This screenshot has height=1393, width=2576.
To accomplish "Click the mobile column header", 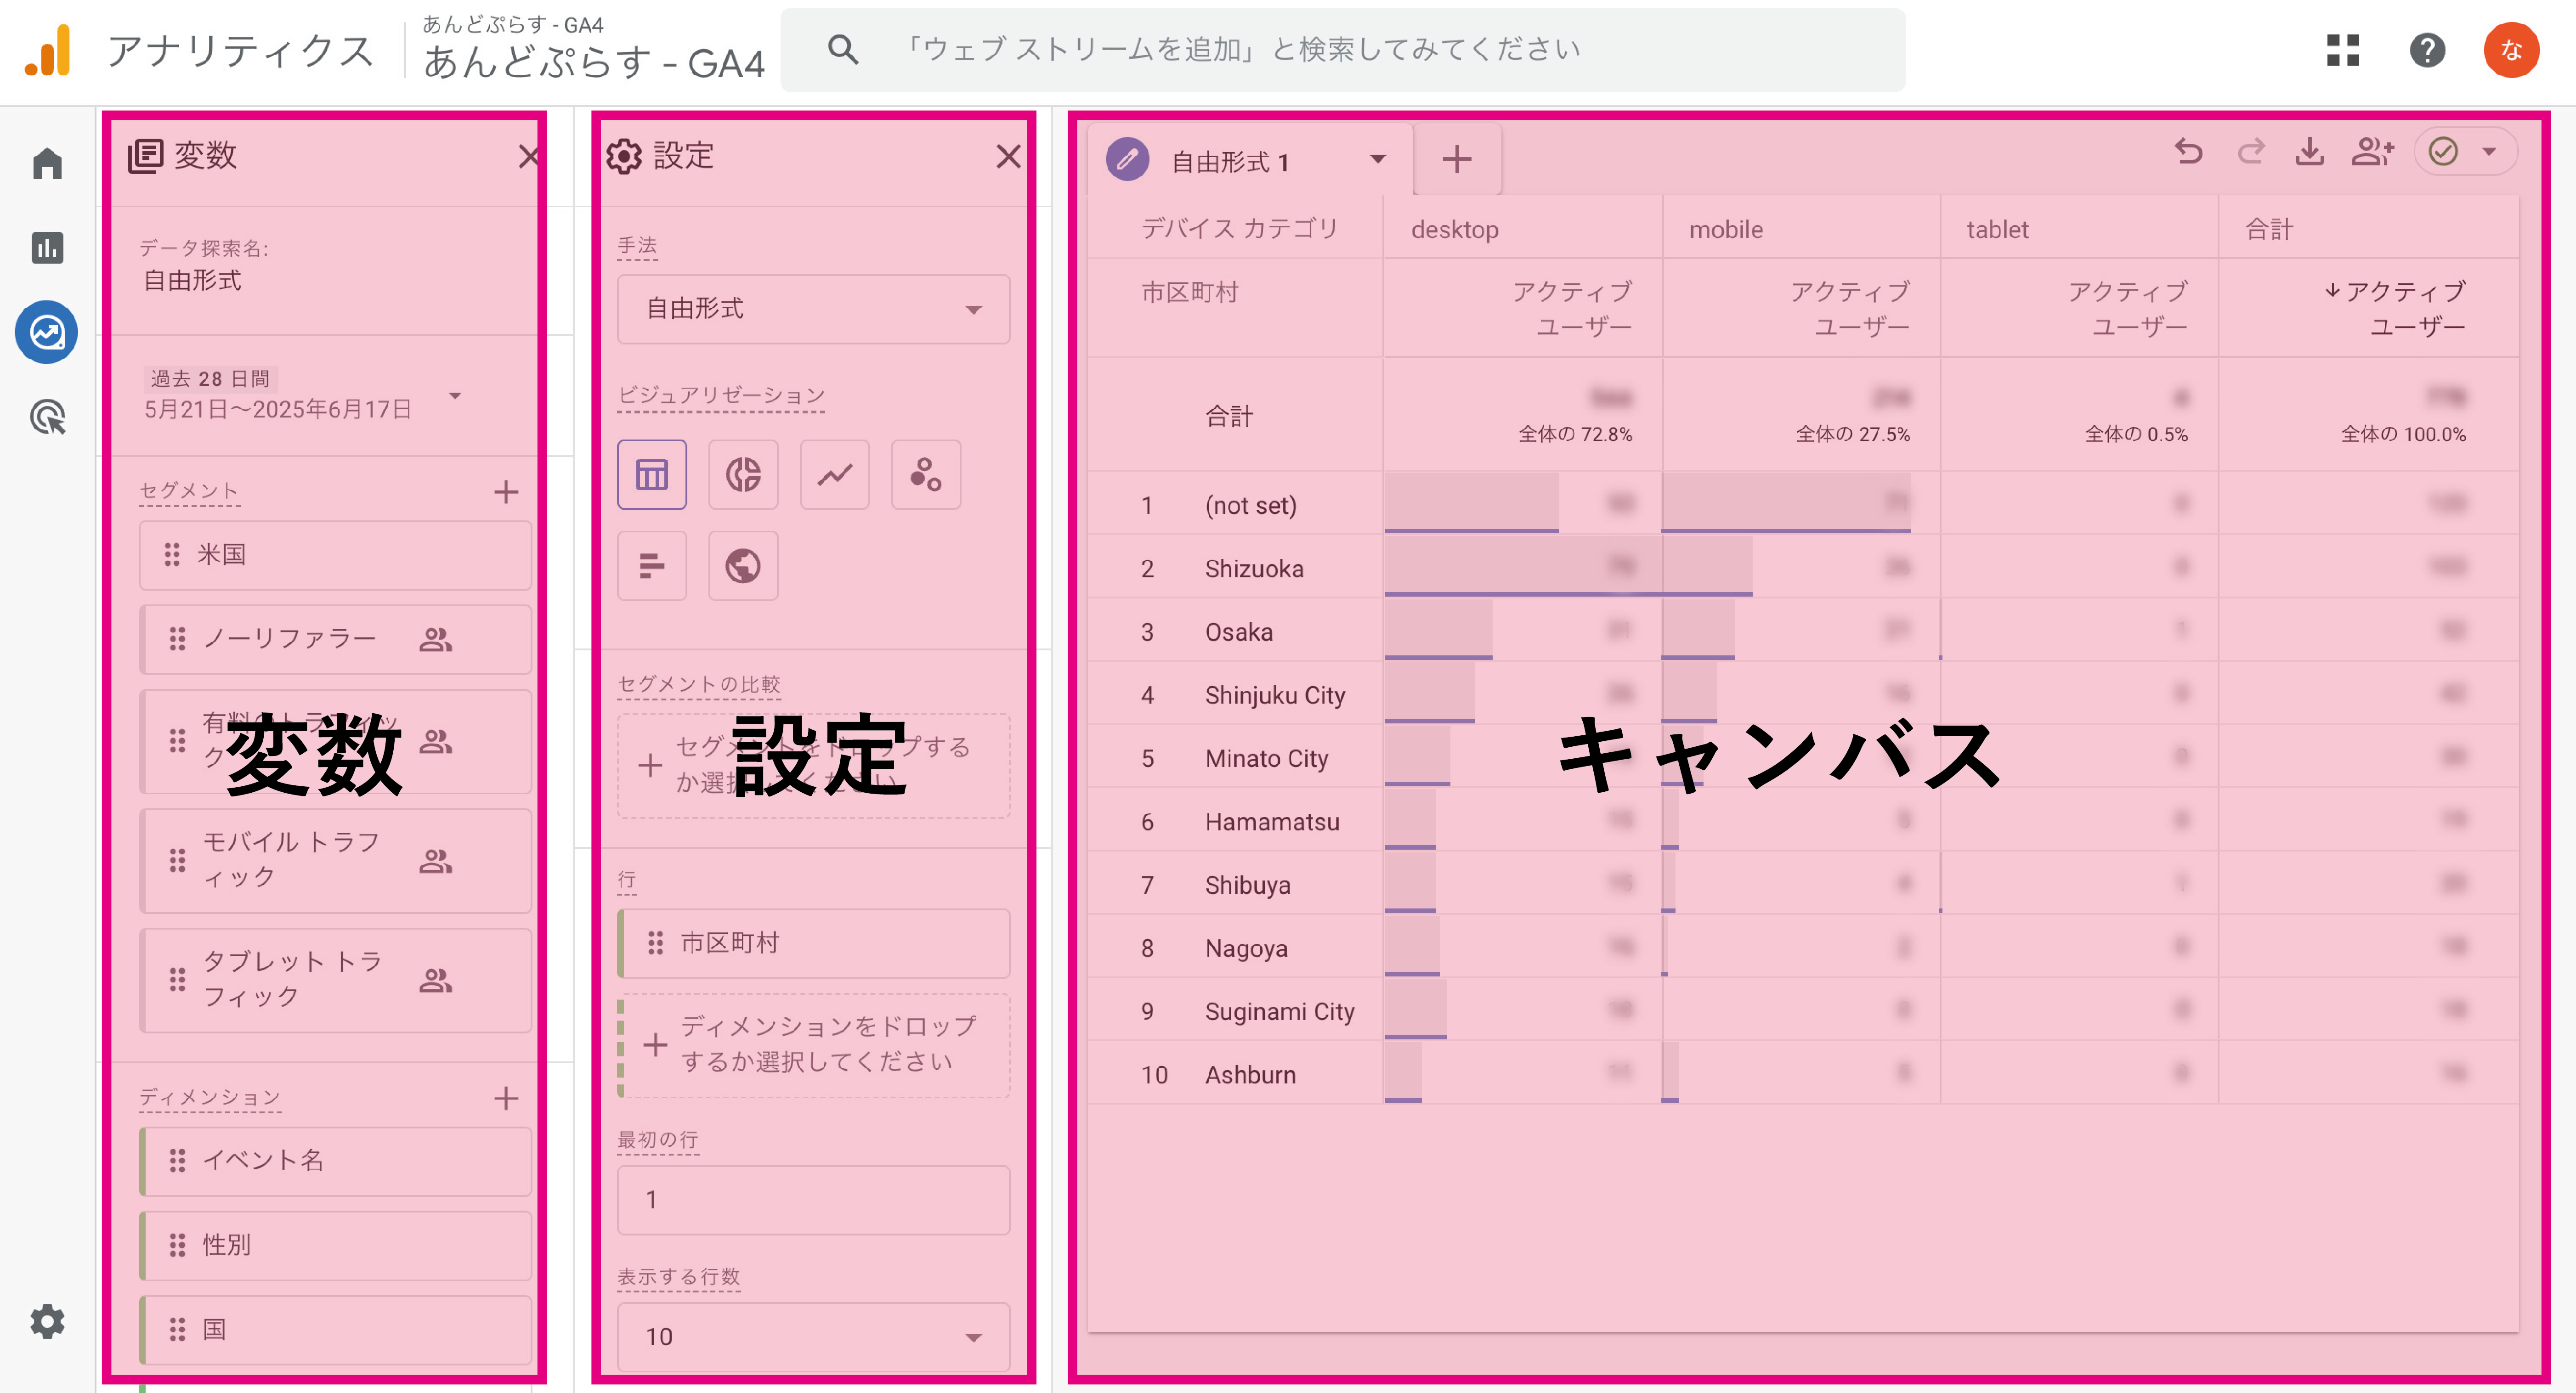I will tap(1726, 229).
